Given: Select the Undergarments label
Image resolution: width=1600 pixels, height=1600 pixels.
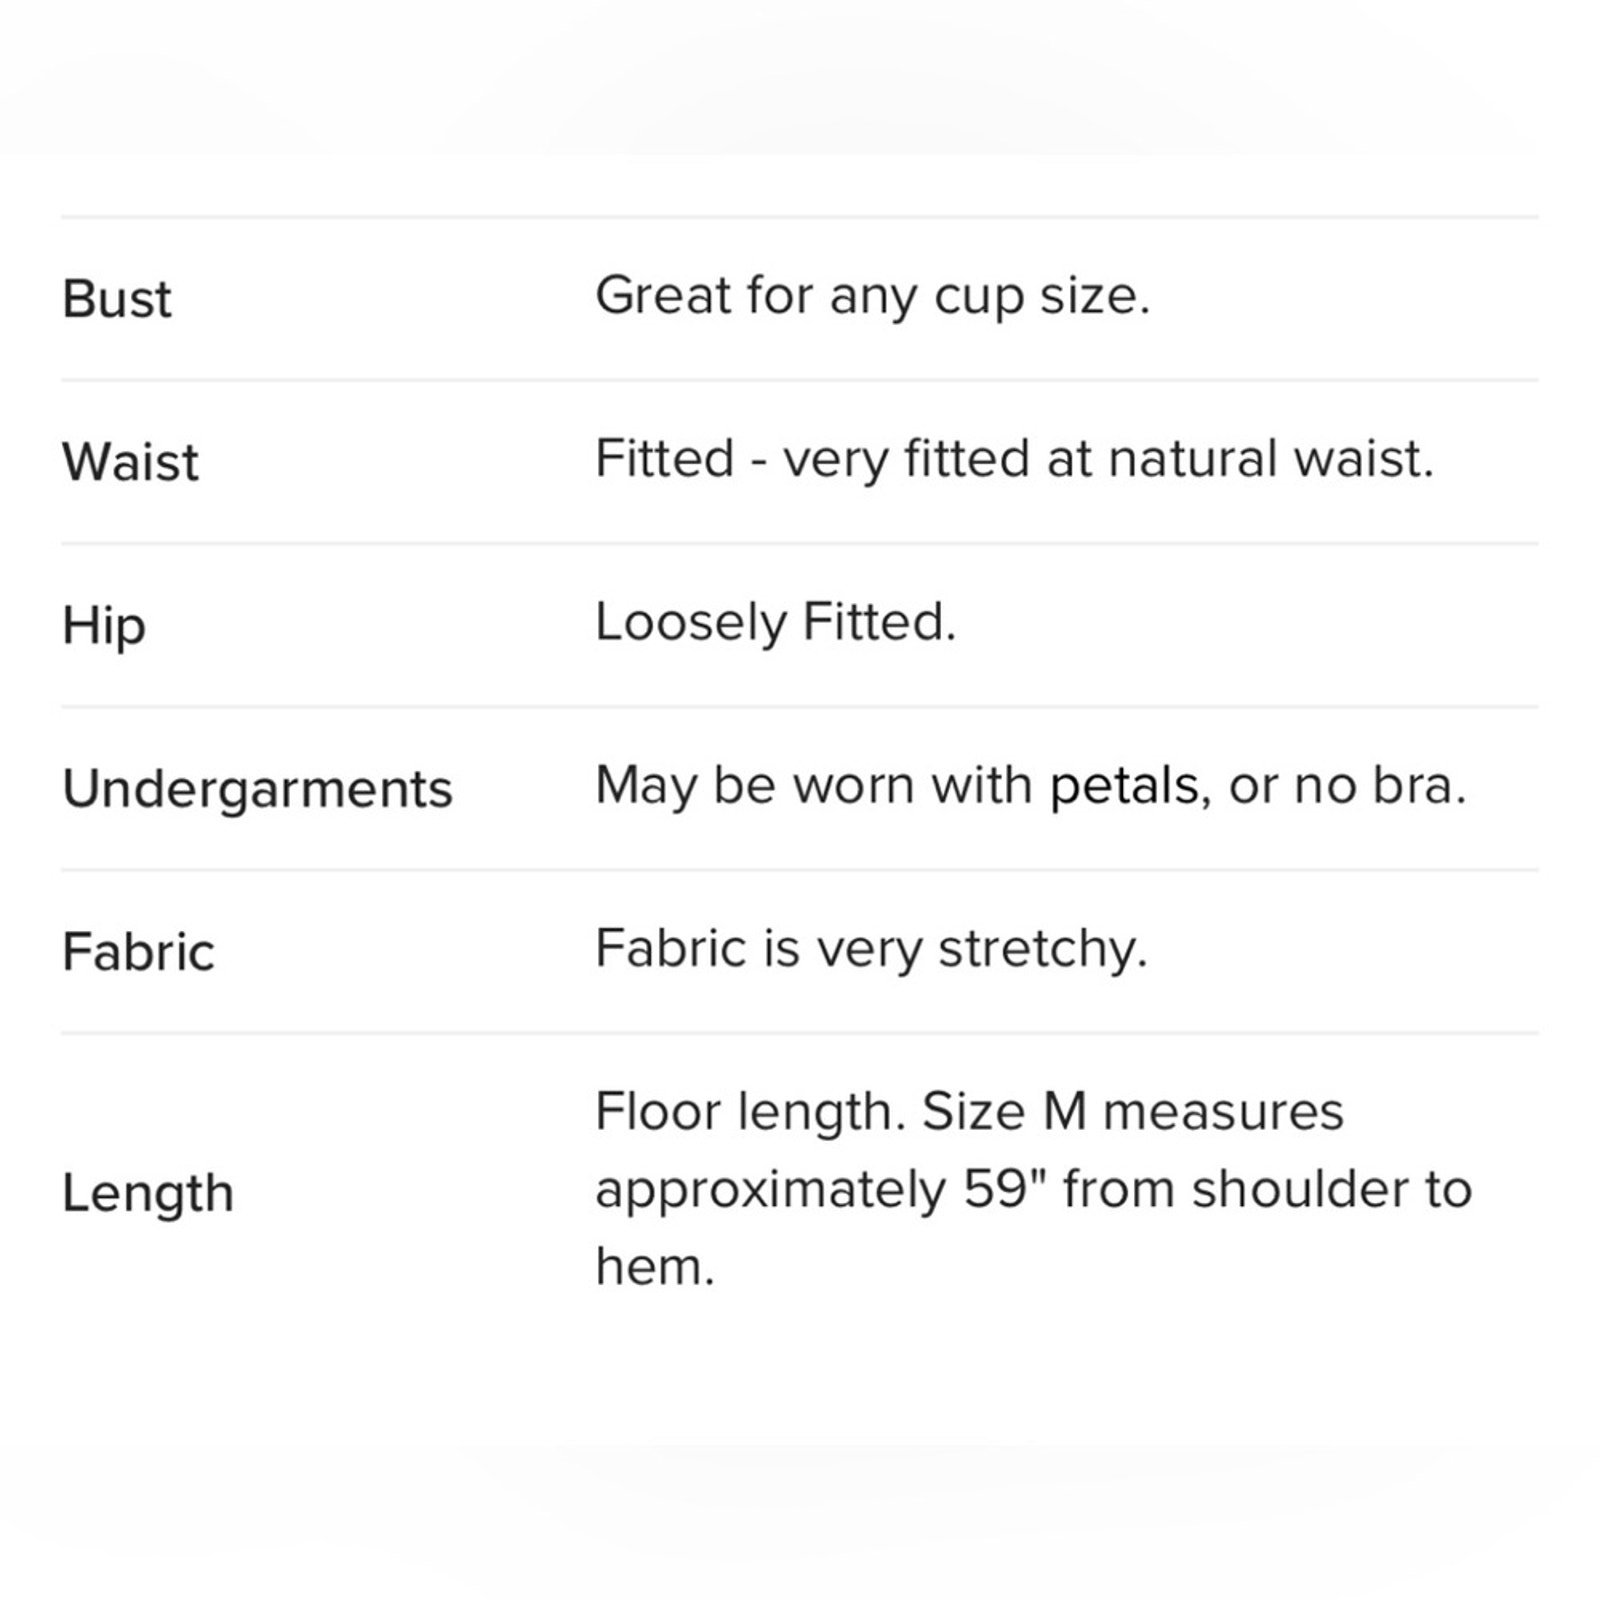Looking at the screenshot, I should (x=257, y=790).
